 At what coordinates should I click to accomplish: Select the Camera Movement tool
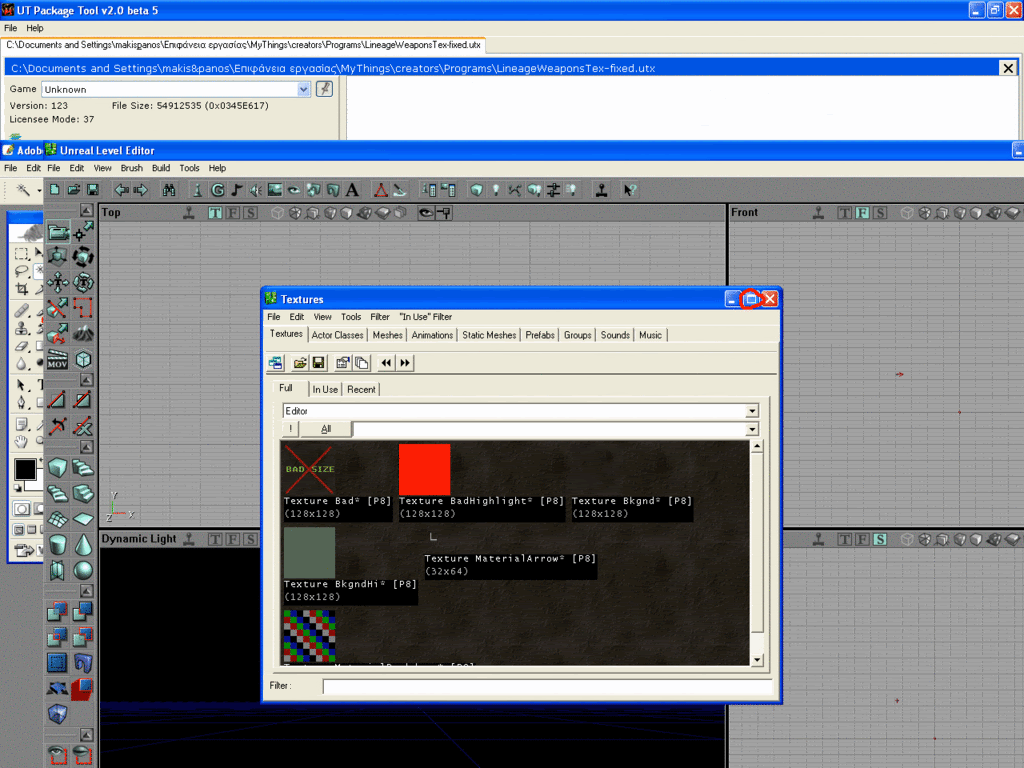coord(59,232)
